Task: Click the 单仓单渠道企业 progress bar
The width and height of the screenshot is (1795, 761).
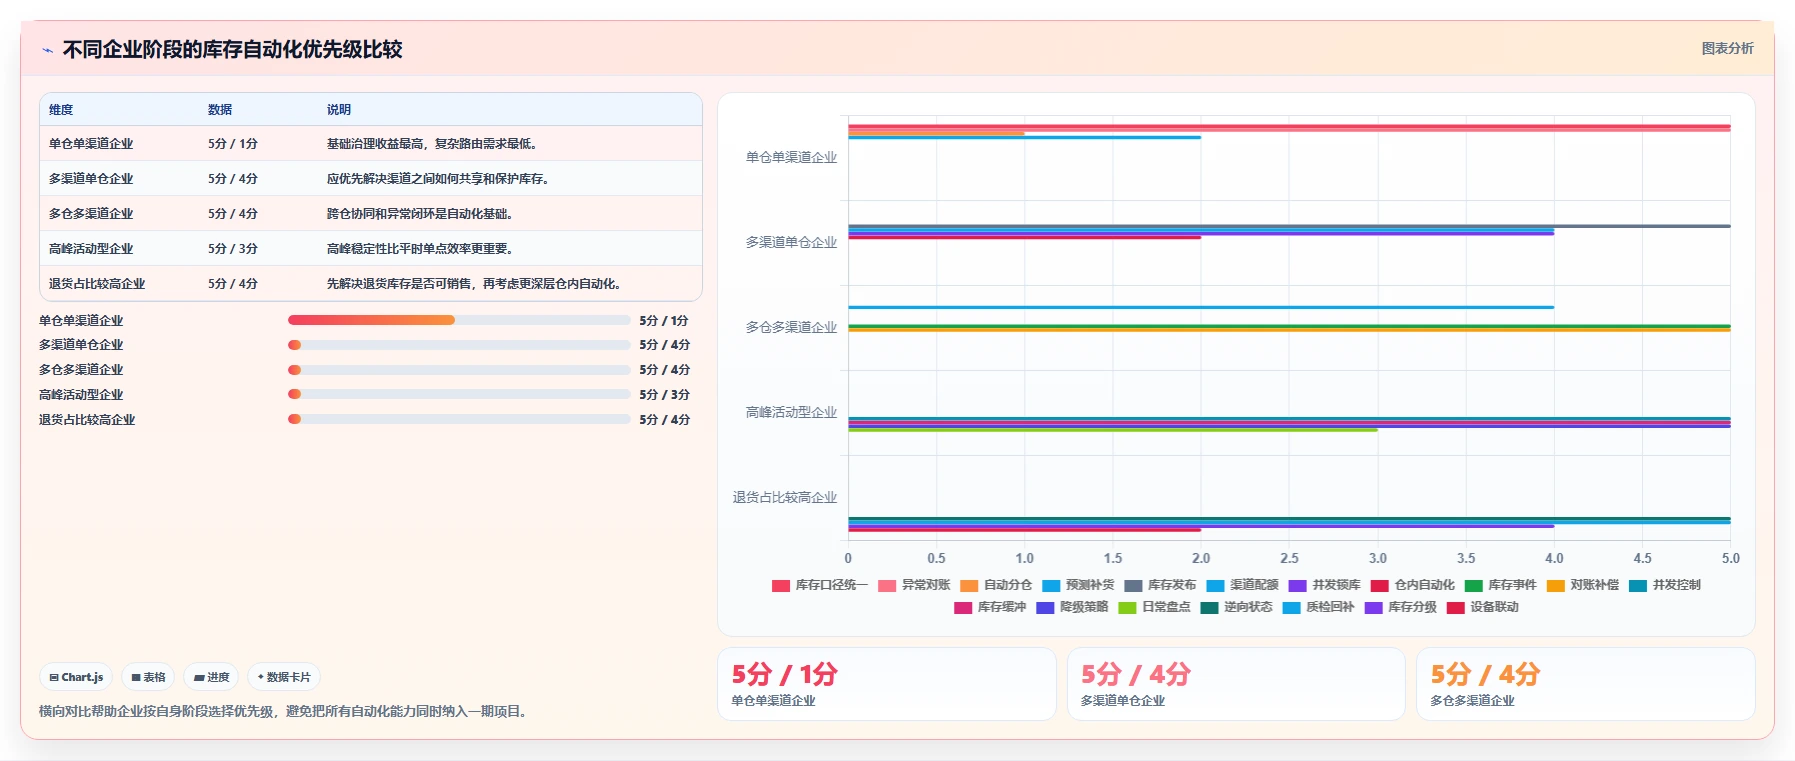Action: click(459, 320)
